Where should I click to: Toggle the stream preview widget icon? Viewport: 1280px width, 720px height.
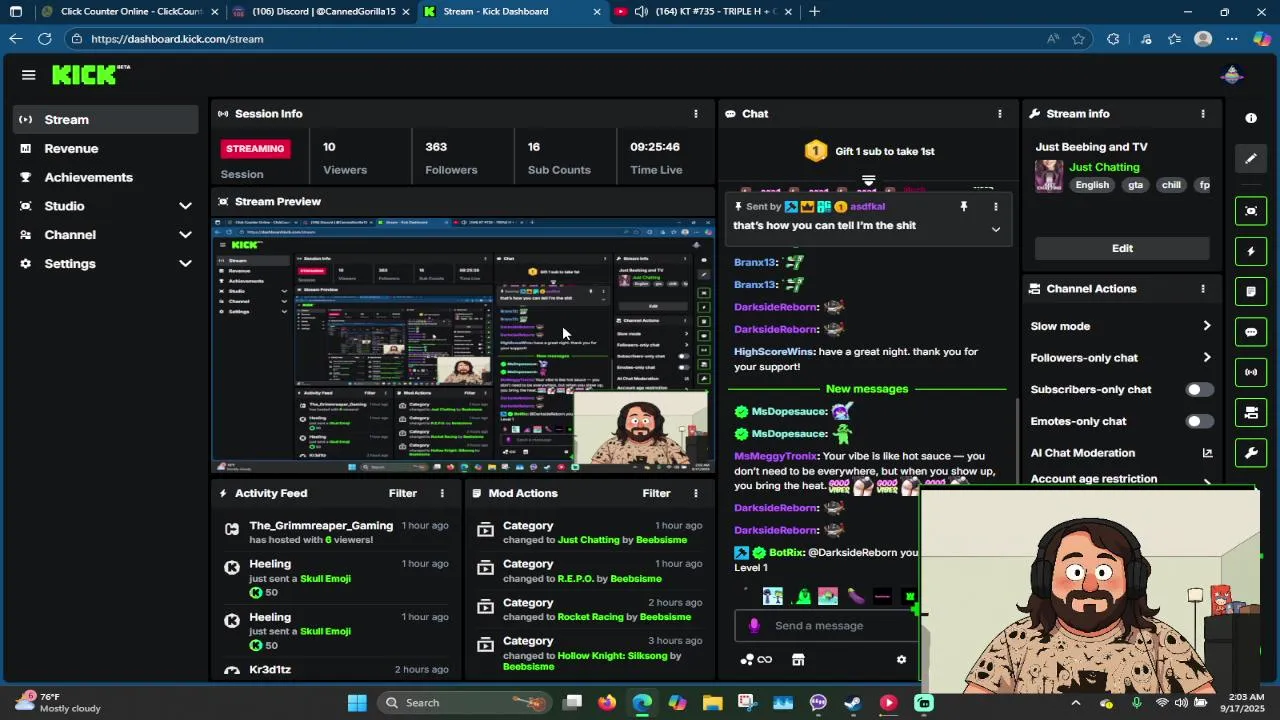click(x=1251, y=211)
